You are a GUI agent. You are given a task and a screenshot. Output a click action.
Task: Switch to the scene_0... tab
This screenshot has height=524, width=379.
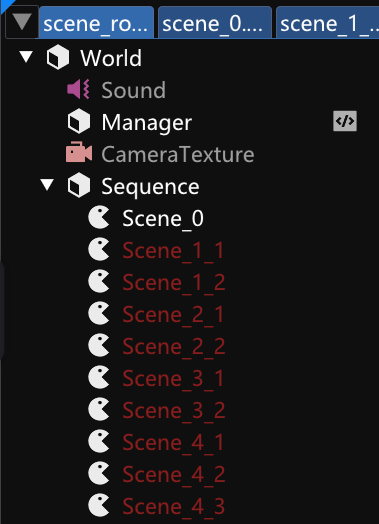pos(215,23)
